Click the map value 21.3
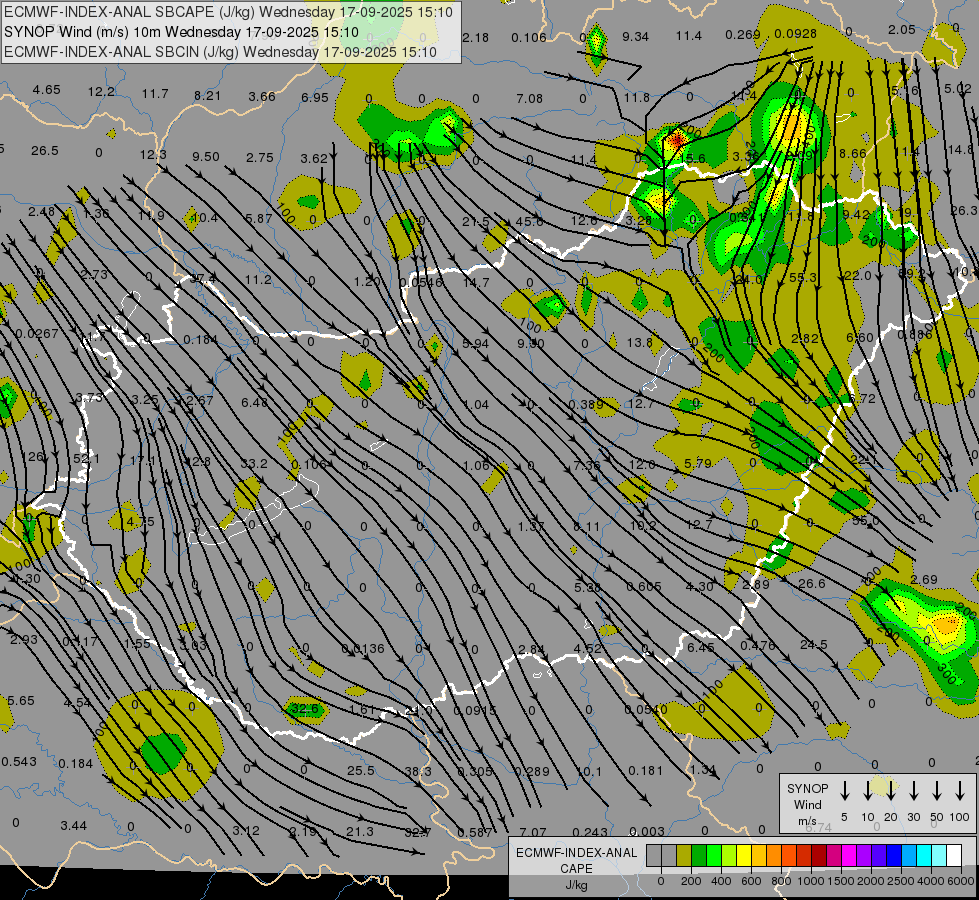The width and height of the screenshot is (979, 900). (x=360, y=831)
